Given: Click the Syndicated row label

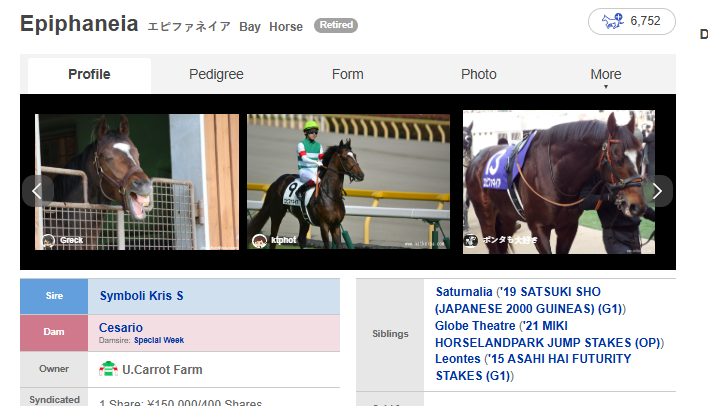Looking at the screenshot, I should tap(54, 399).
